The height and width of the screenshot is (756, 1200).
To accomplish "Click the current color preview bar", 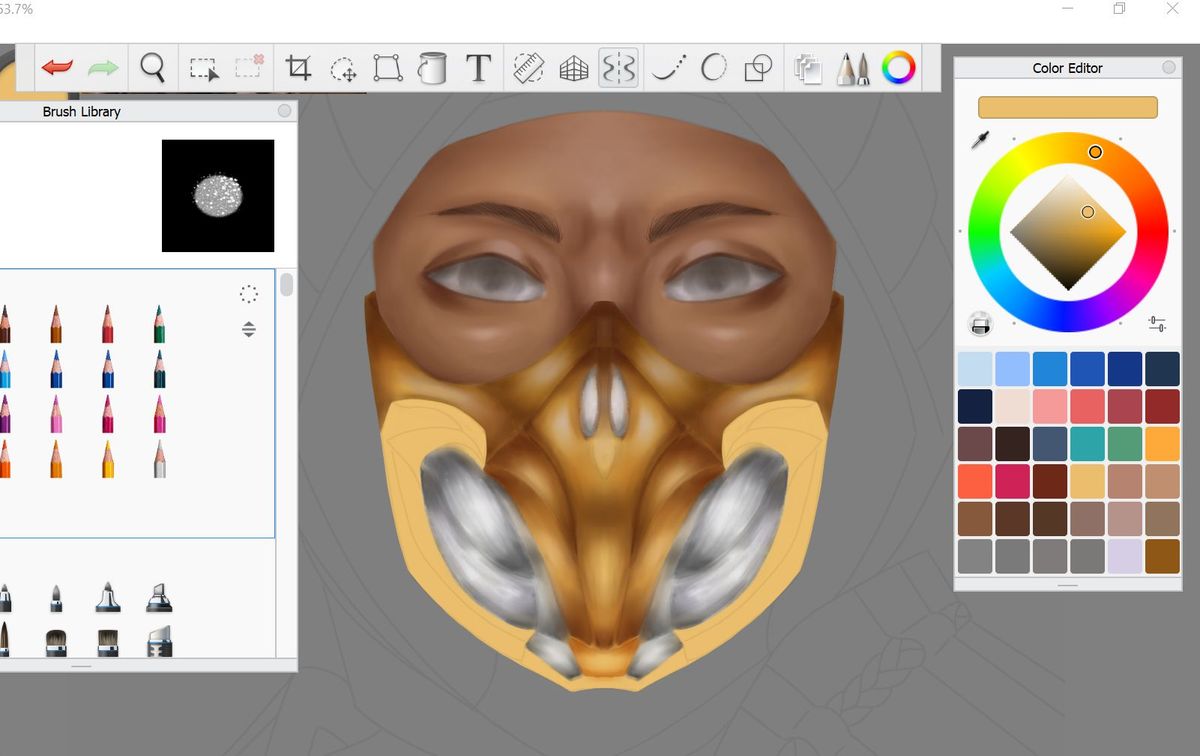I will 1067,108.
